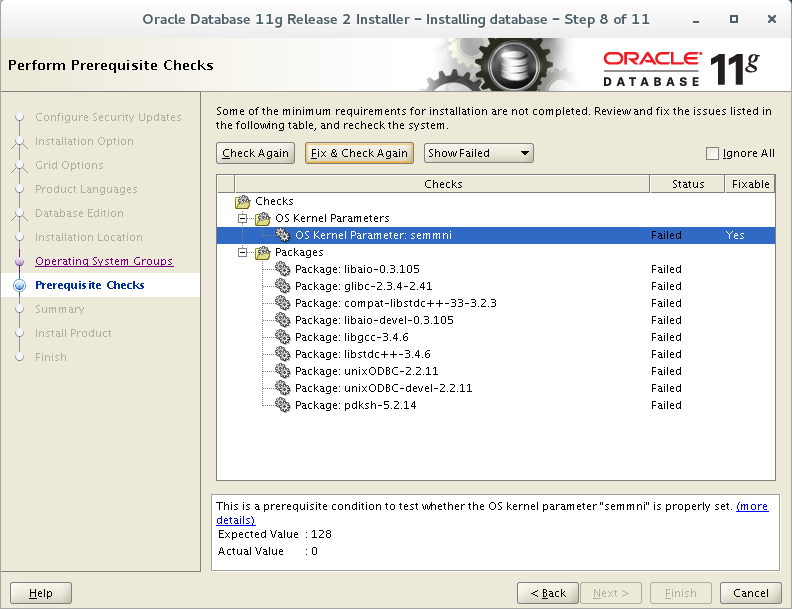Screen dimensions: 792x609
Task: Click gear icon beside libstdc++-3.4.6 package
Action: [282, 354]
